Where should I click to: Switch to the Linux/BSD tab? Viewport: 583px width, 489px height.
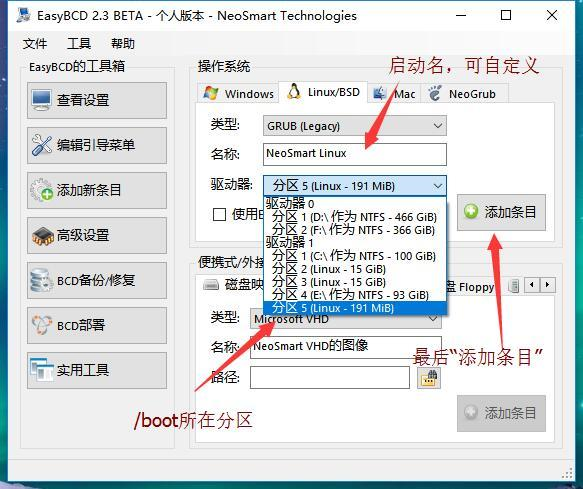(x=323, y=92)
